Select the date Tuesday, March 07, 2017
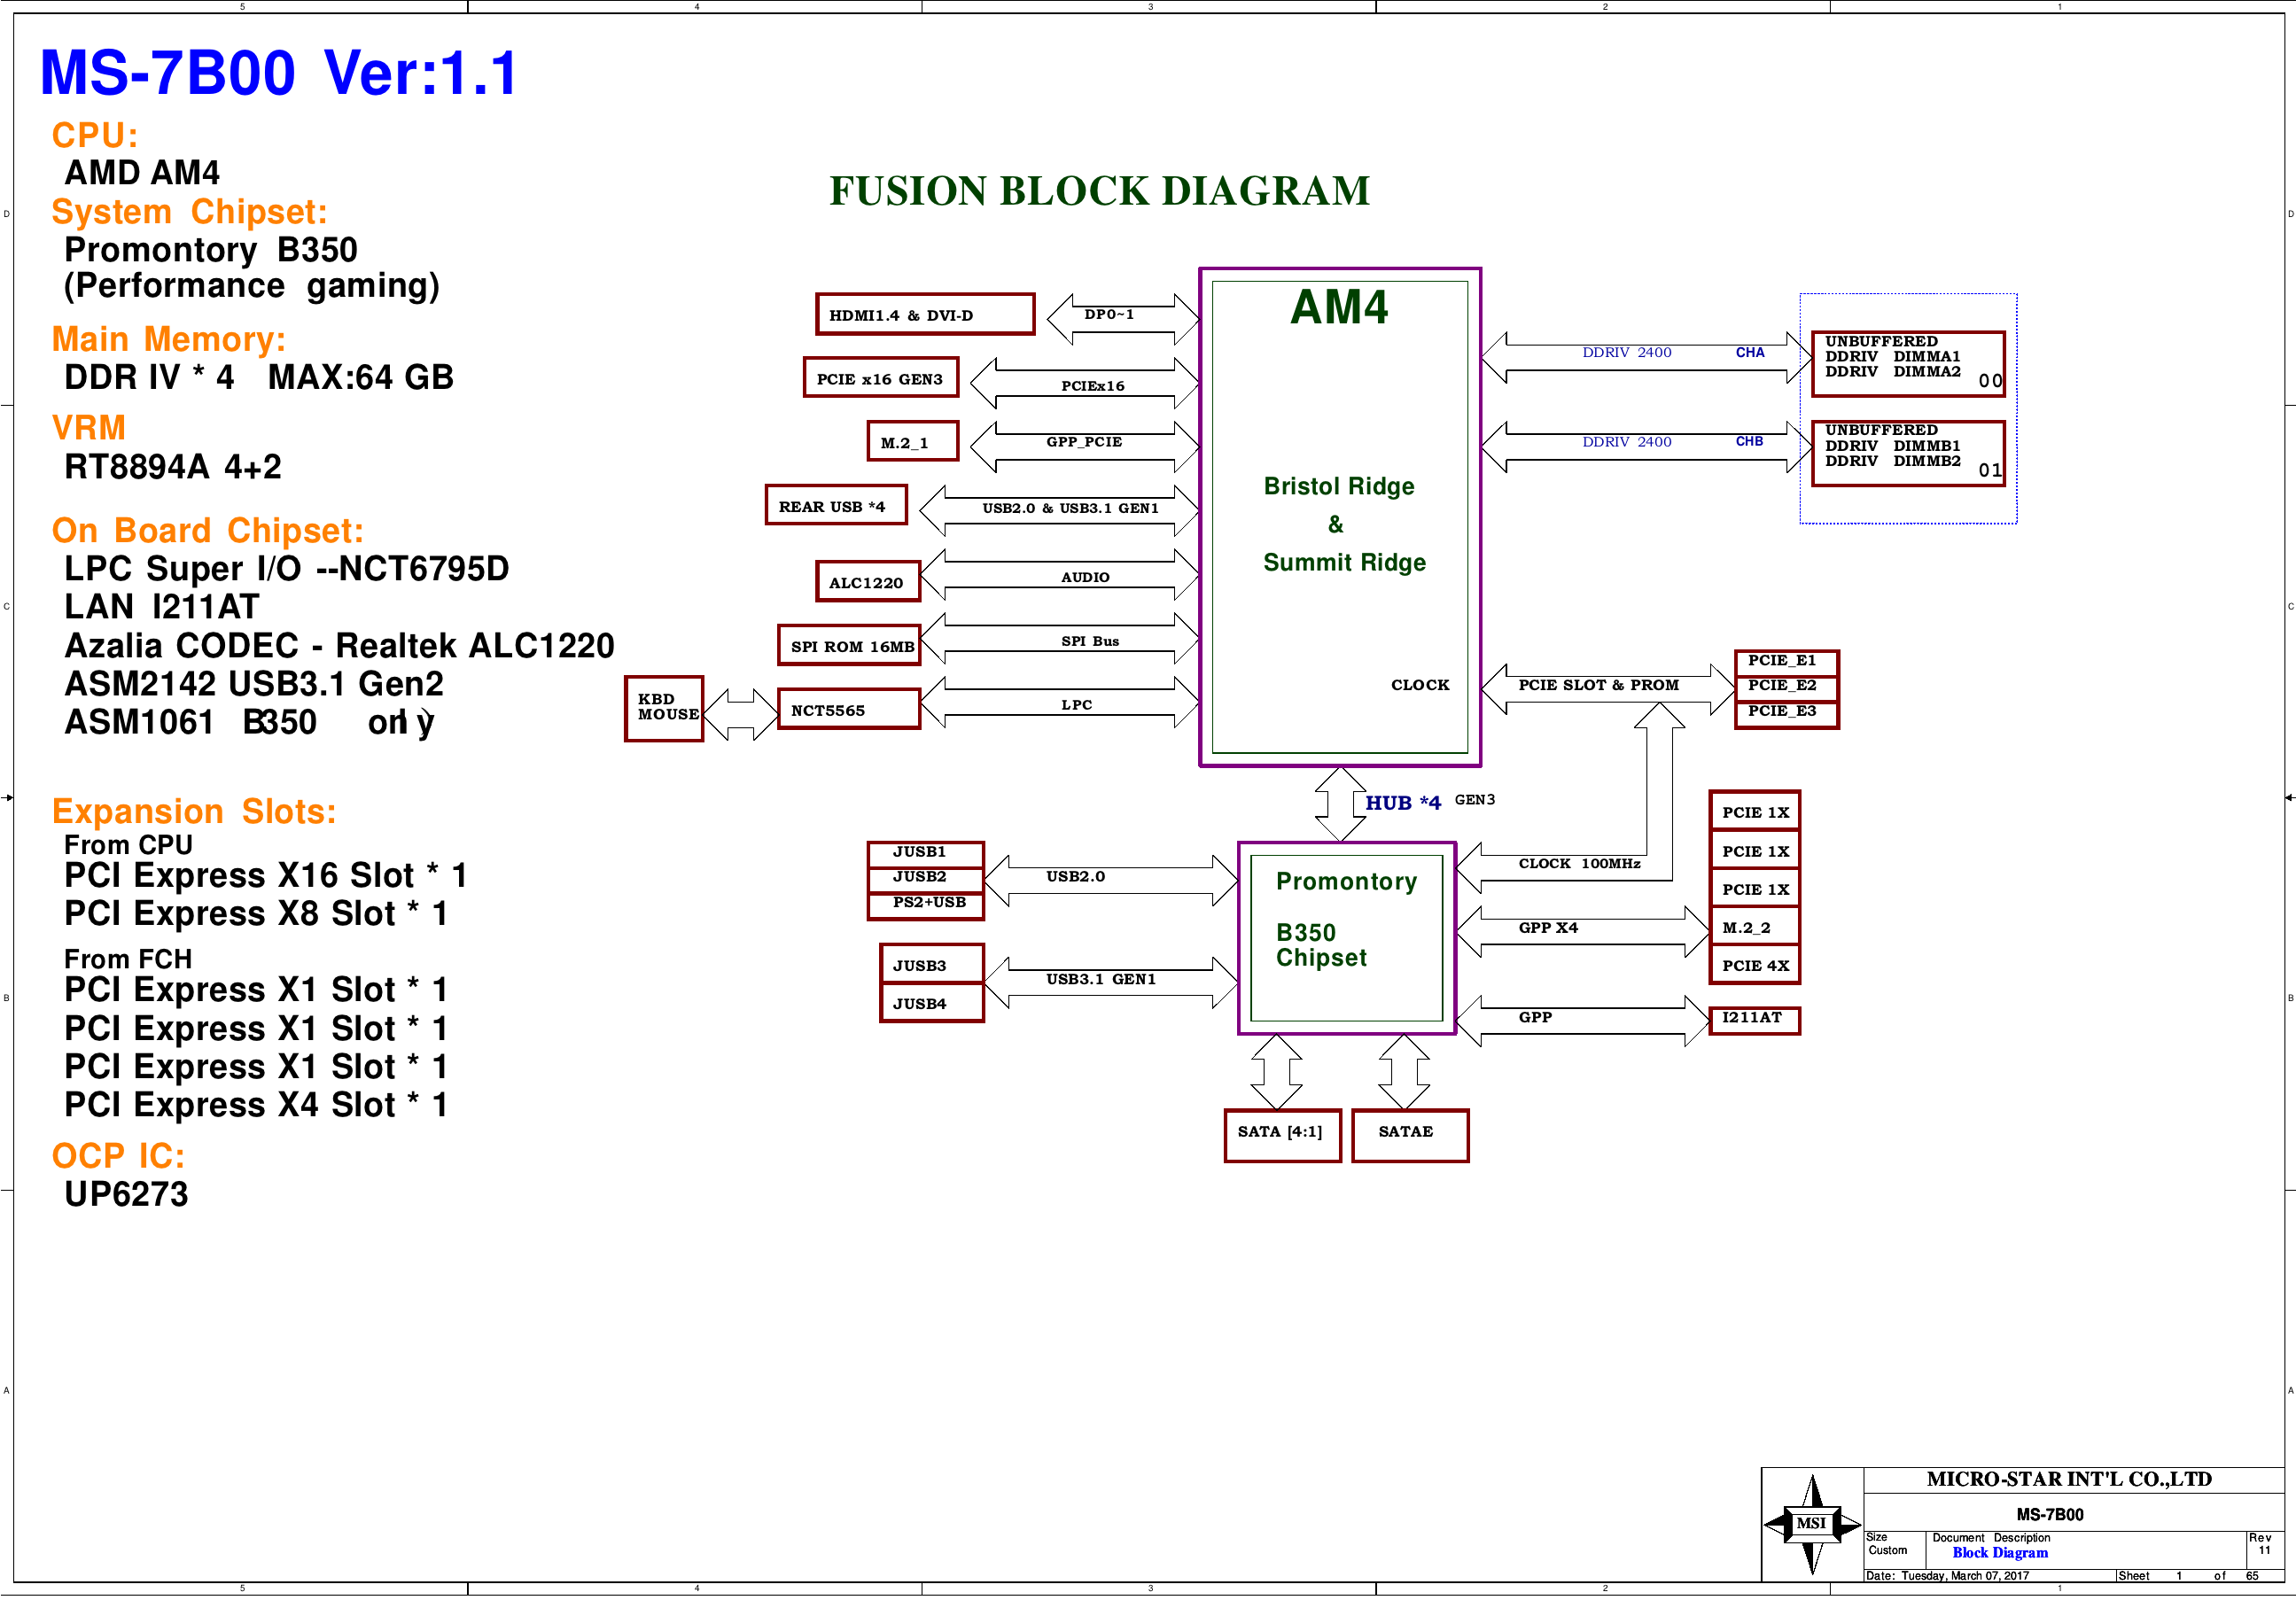Screen dimensions: 2296x1600 (1965, 1576)
